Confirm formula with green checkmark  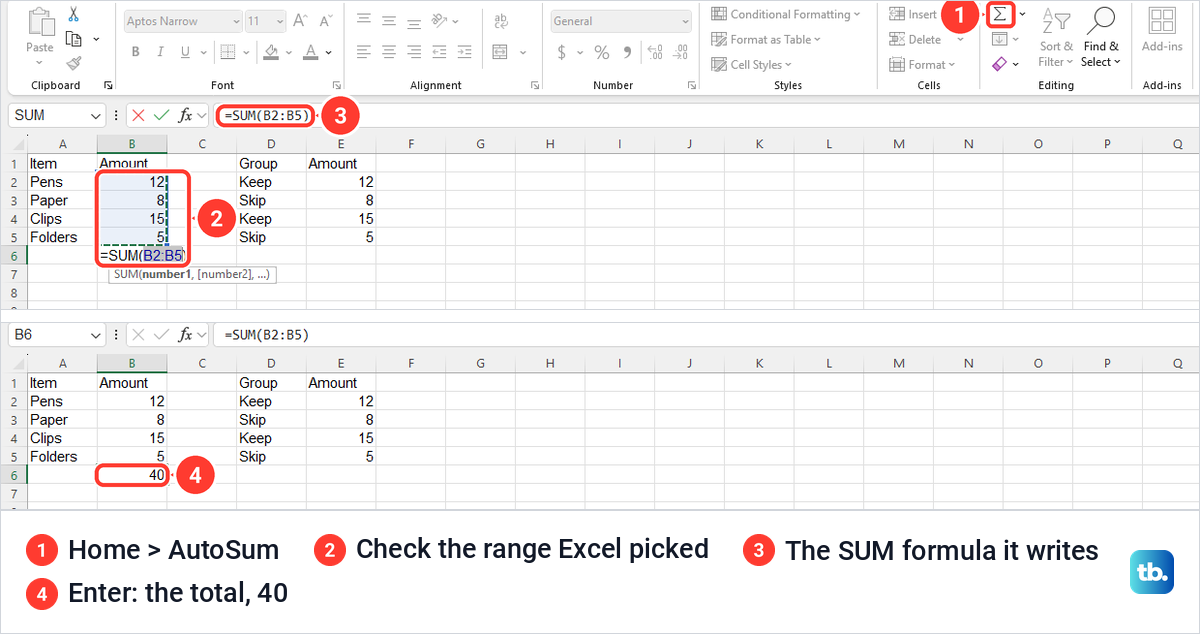162,115
